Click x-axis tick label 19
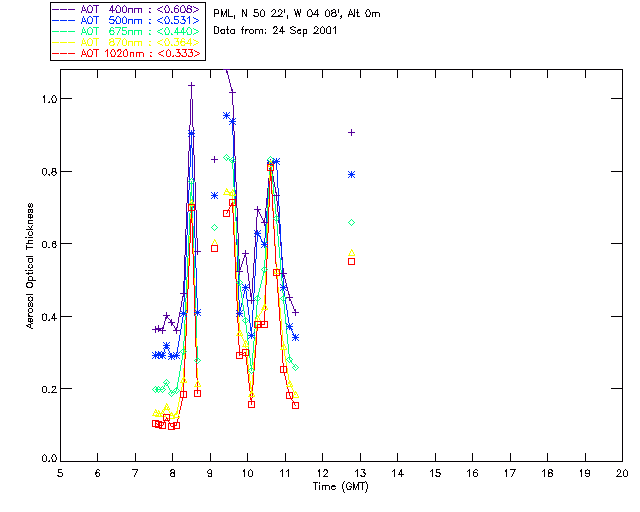The width and height of the screenshot is (640, 512). click(585, 473)
